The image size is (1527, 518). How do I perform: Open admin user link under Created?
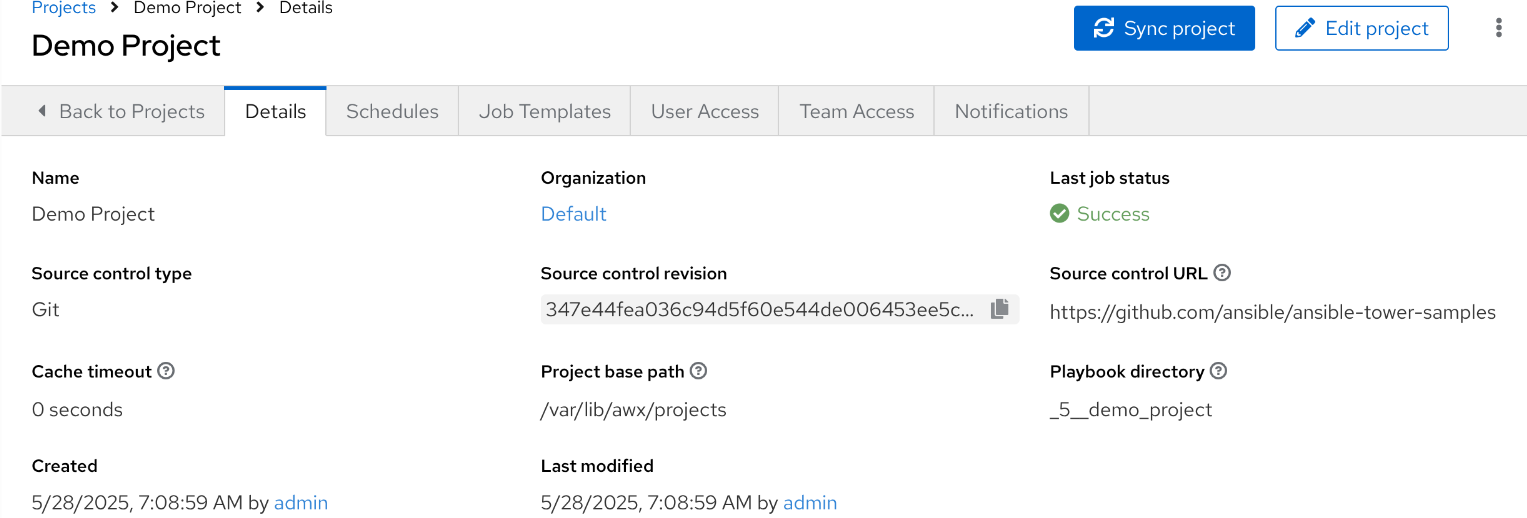click(301, 503)
